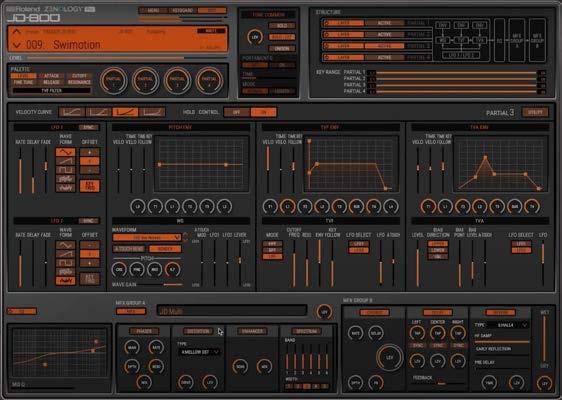The width and height of the screenshot is (562, 400).
Task: Select the RESONANCE palette item
Action: [79, 82]
